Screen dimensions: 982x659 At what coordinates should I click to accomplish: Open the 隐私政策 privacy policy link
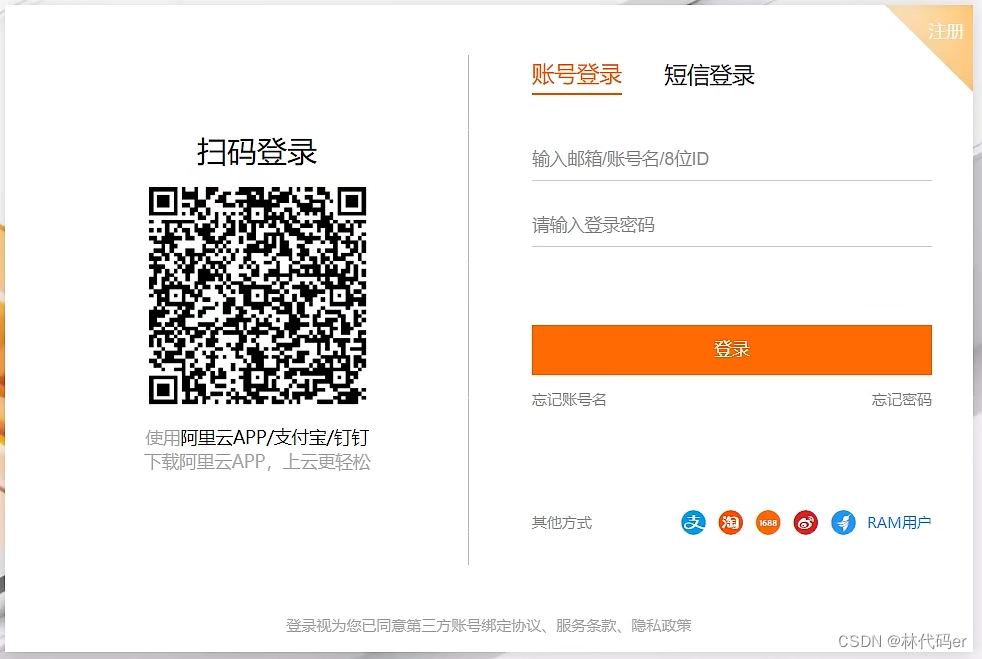(661, 624)
